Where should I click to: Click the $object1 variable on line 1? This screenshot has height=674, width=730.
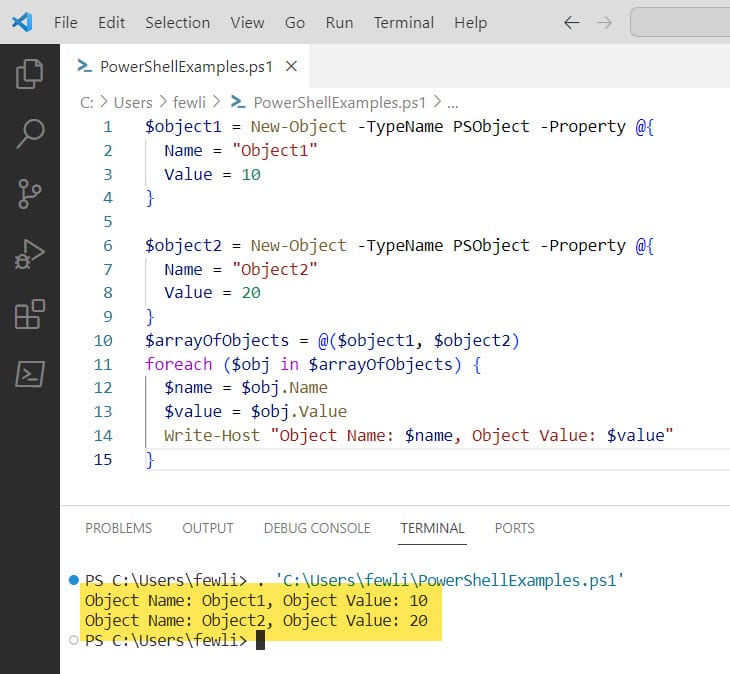[x=183, y=127]
